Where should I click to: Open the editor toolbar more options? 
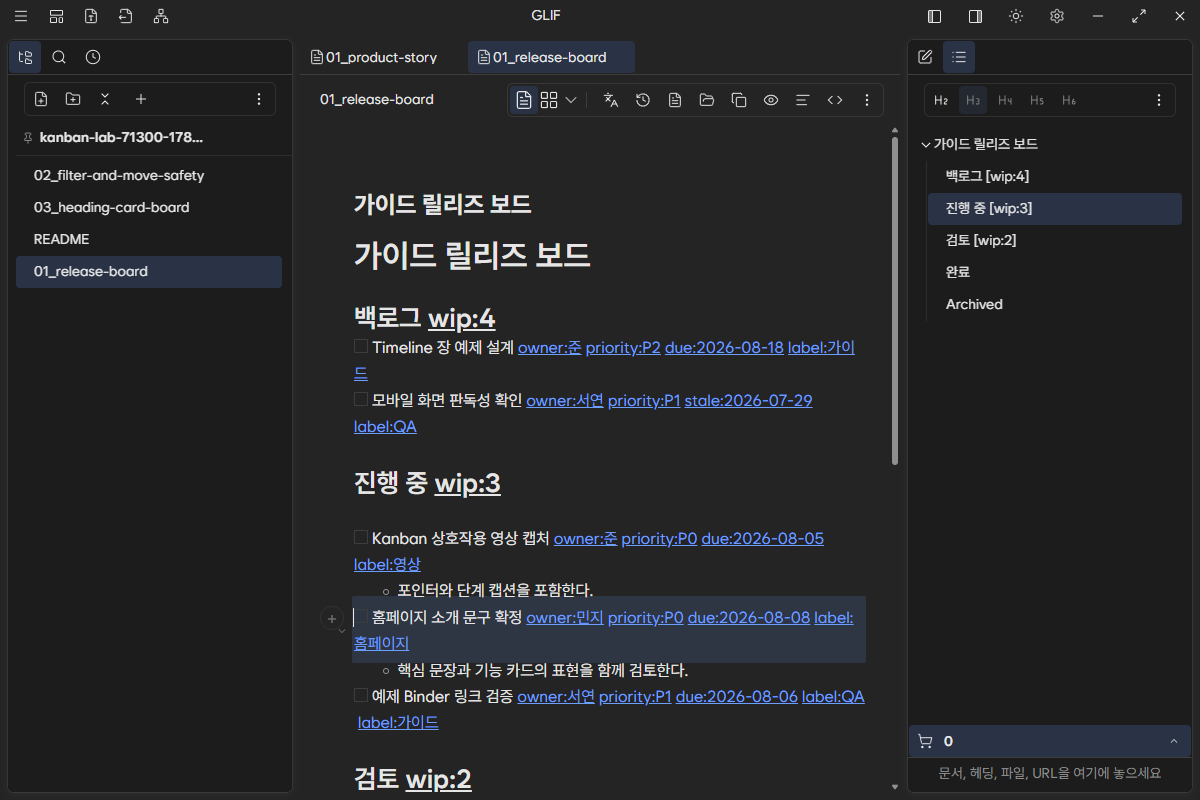pyautogui.click(x=867, y=100)
